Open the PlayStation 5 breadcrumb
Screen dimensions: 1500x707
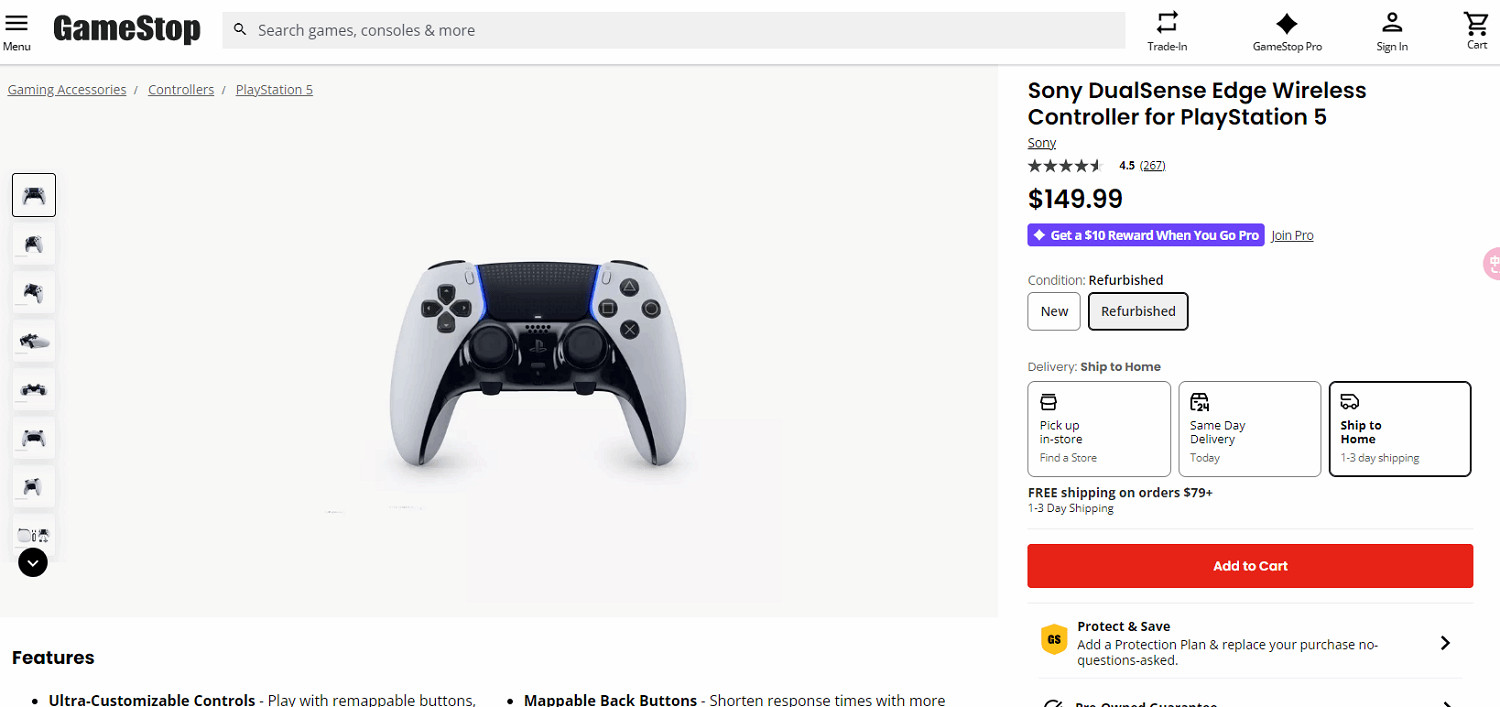click(274, 89)
